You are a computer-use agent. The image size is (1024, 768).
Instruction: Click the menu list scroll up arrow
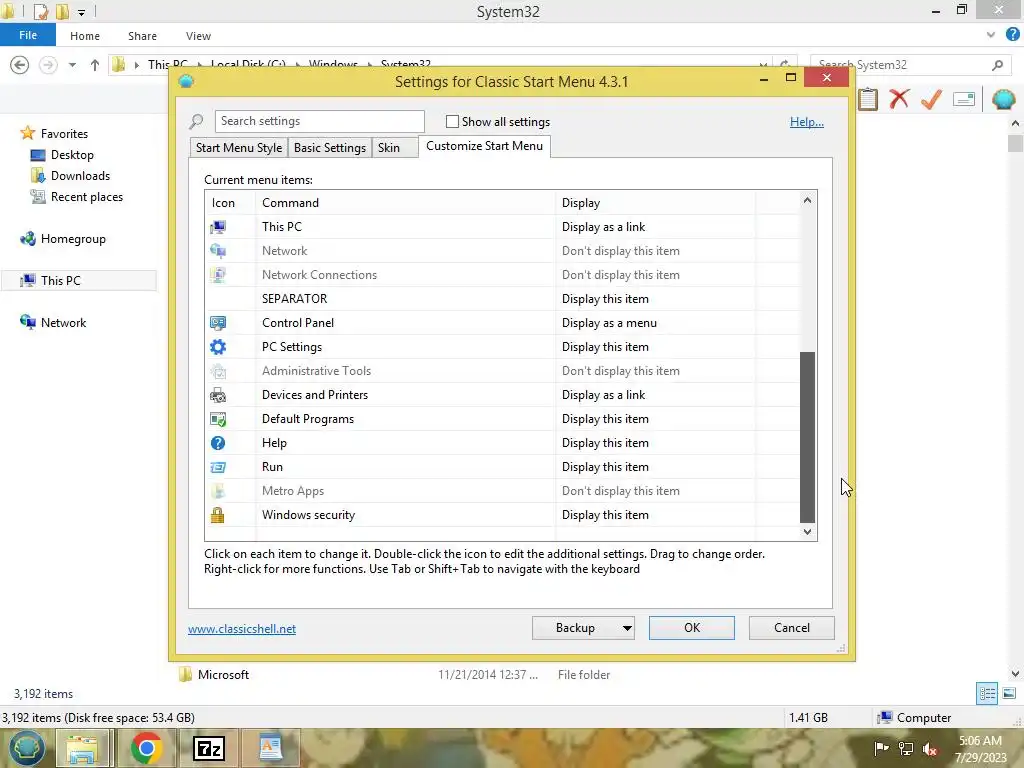pyautogui.click(x=807, y=200)
